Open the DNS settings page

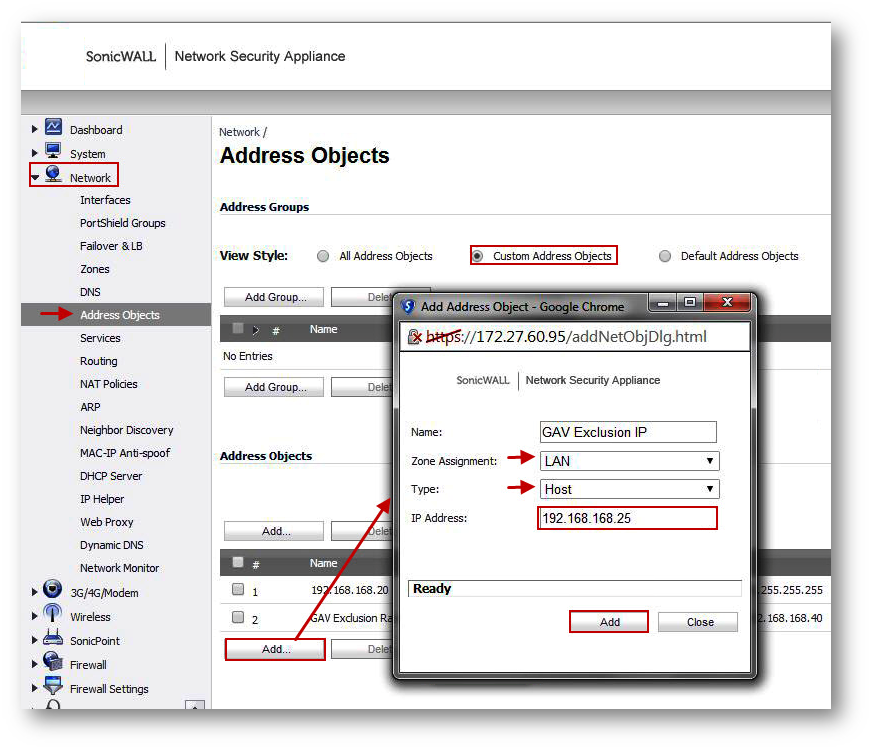click(x=90, y=292)
